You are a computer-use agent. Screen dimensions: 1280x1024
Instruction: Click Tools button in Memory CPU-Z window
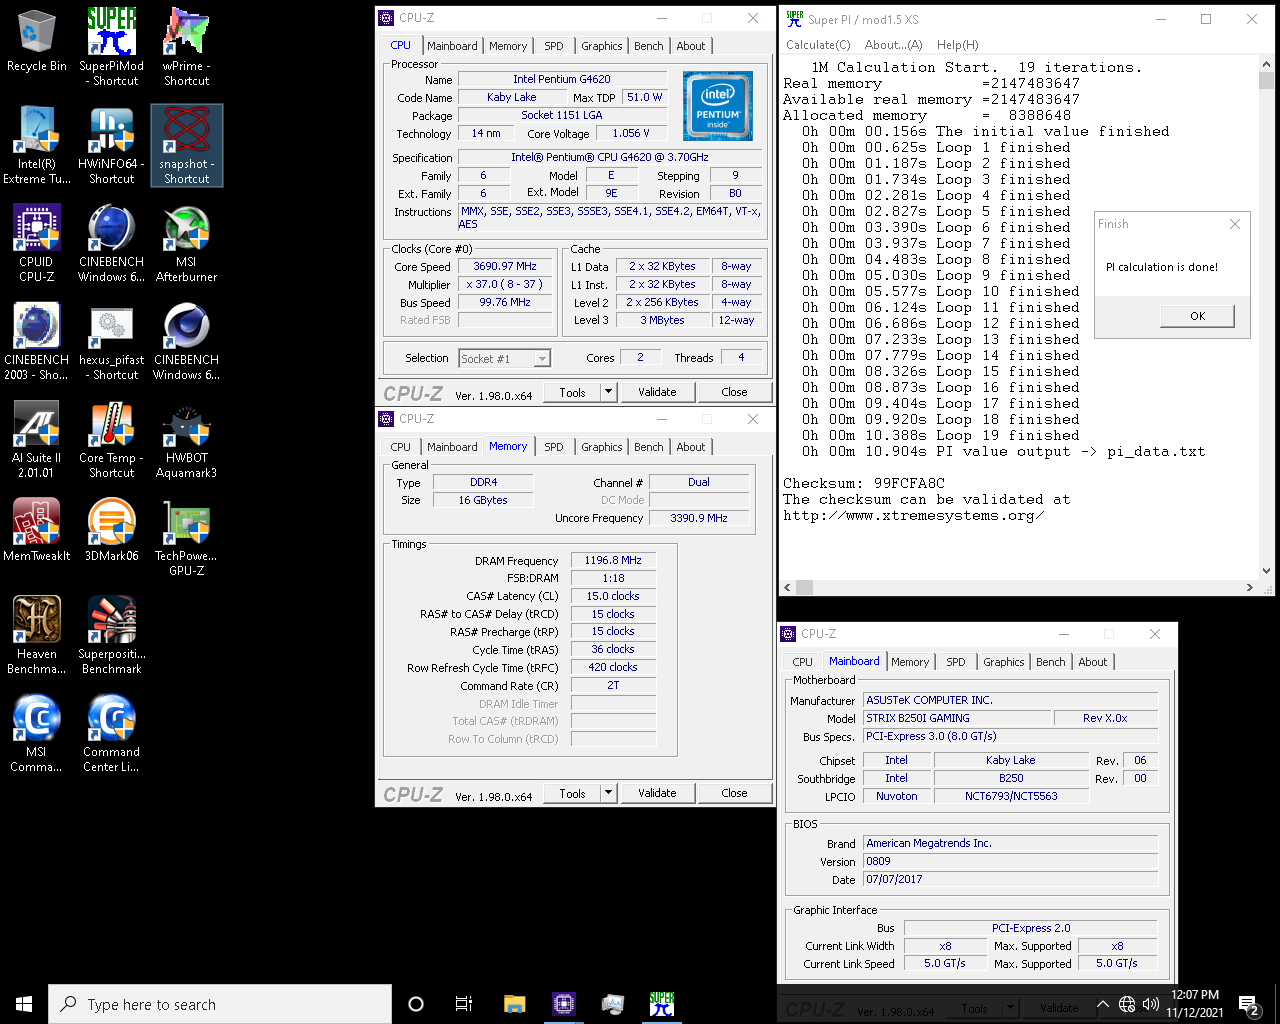point(572,793)
